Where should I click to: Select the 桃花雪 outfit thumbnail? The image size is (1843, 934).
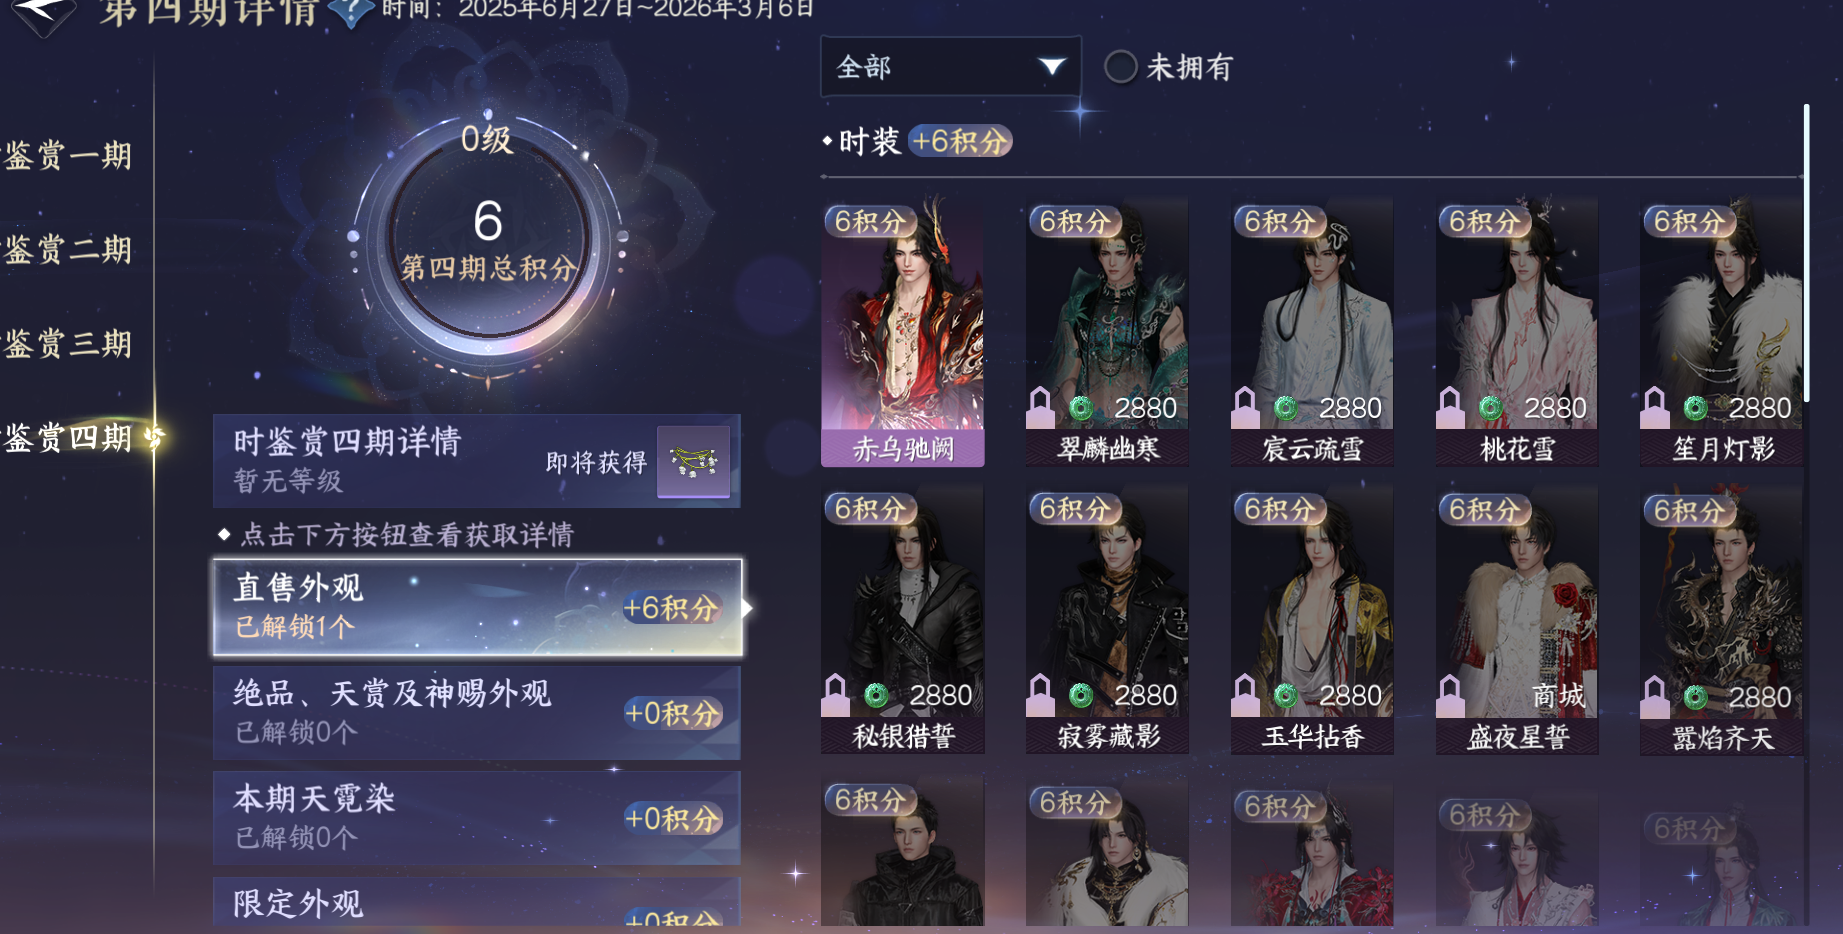1517,332
